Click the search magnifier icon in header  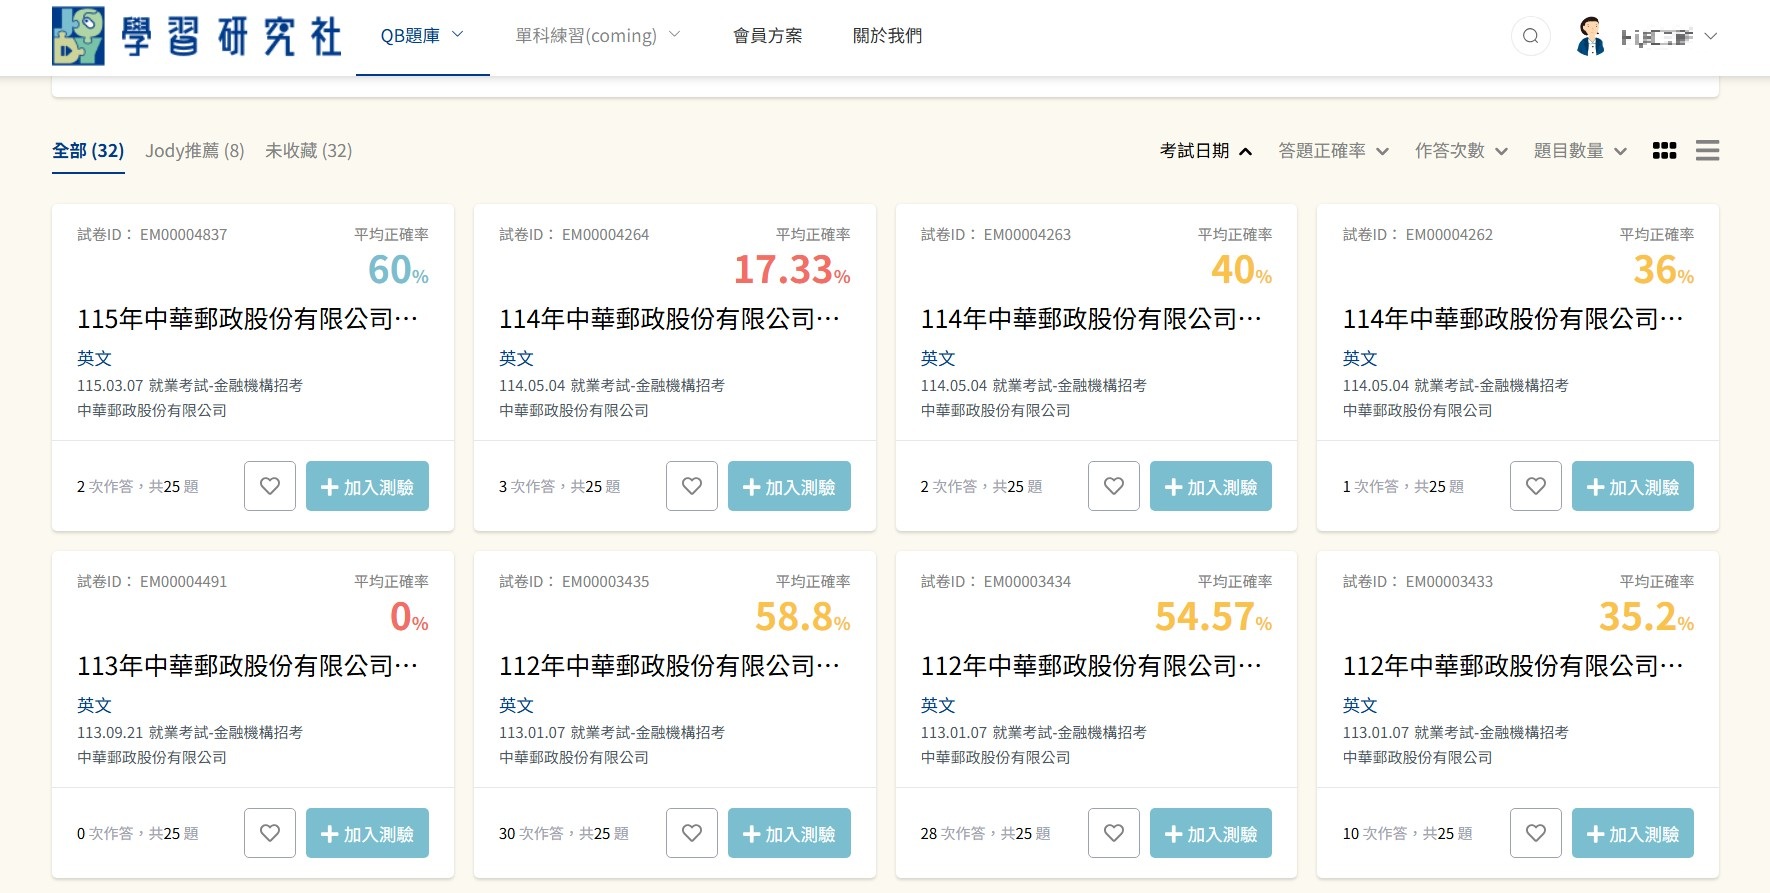pos(1530,37)
